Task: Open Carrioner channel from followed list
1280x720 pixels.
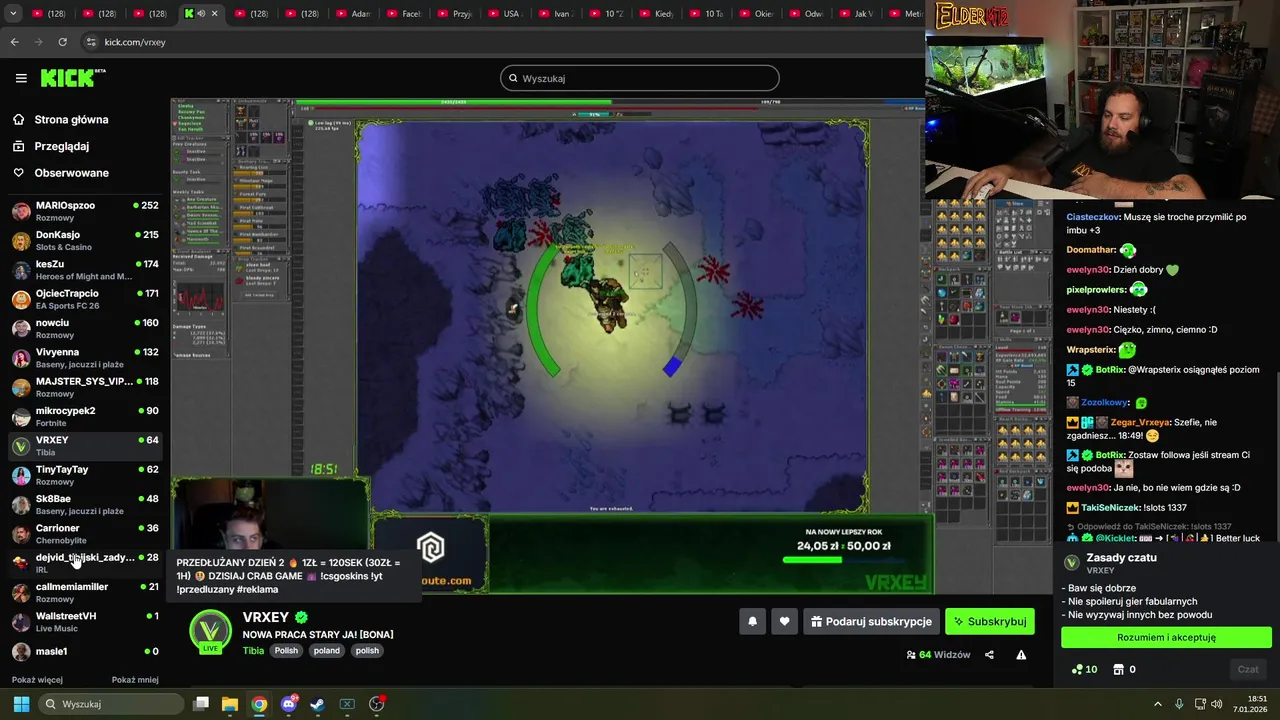Action: point(85,534)
